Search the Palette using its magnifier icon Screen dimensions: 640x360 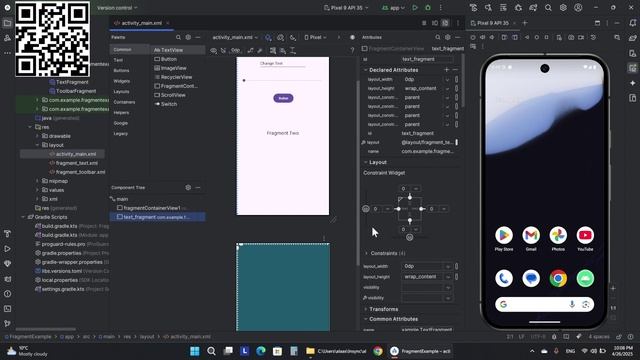(x=178, y=38)
